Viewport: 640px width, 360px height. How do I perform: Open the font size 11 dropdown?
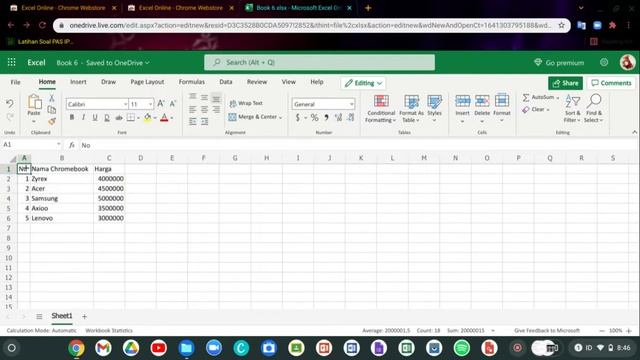150,104
